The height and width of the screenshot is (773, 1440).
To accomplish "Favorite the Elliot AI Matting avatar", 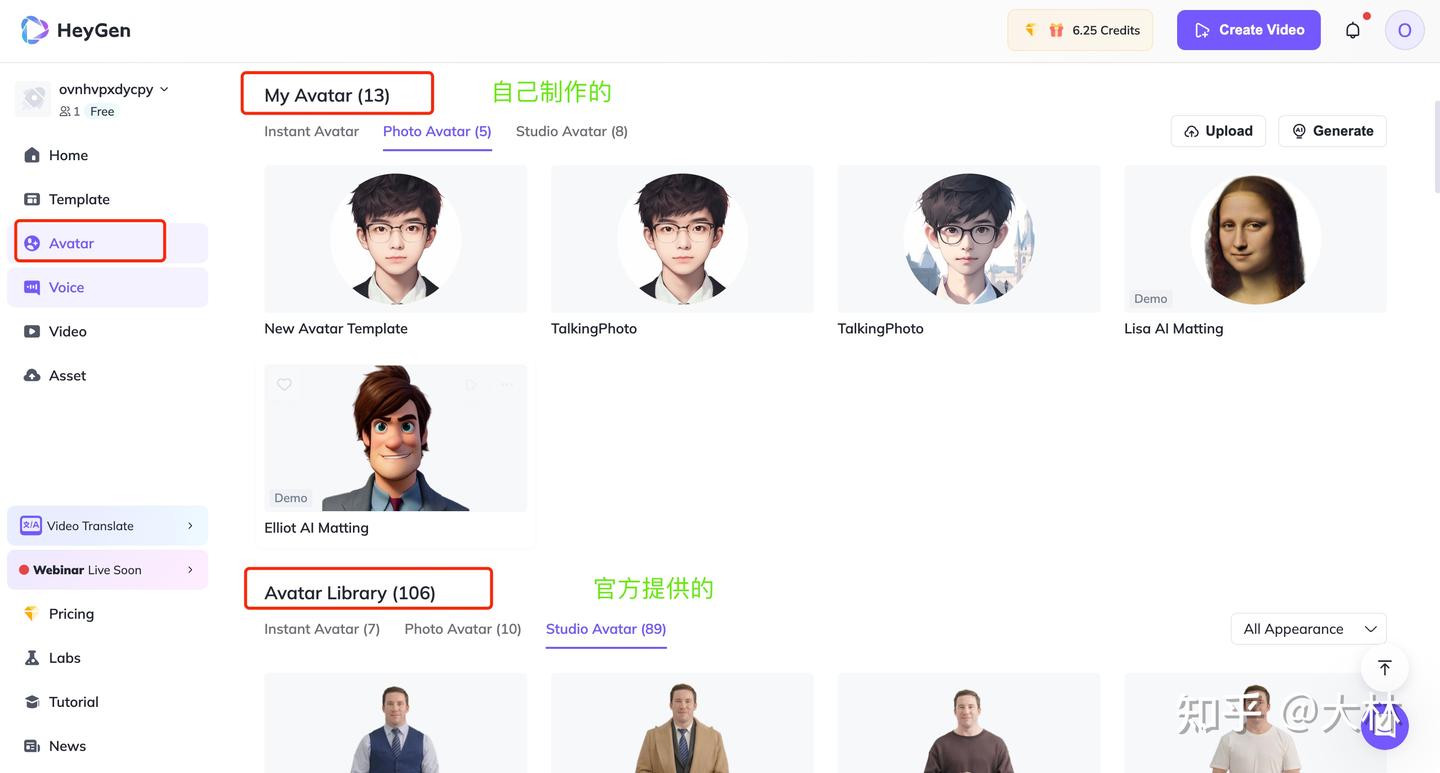I will coord(284,383).
